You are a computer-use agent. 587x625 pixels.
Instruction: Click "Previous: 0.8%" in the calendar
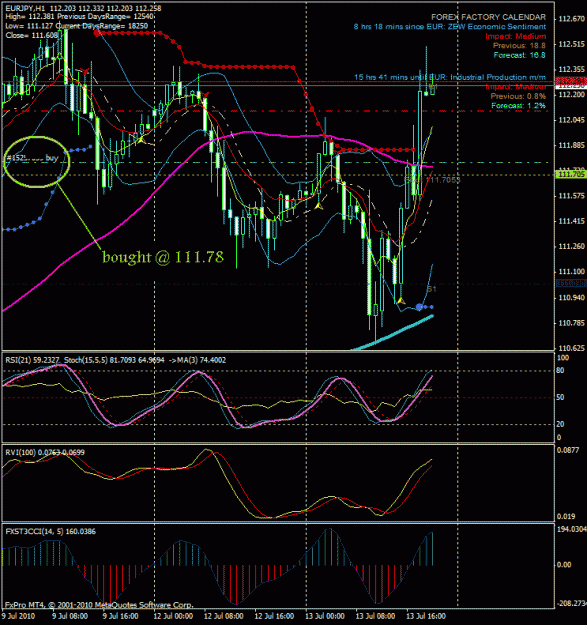click(x=518, y=96)
